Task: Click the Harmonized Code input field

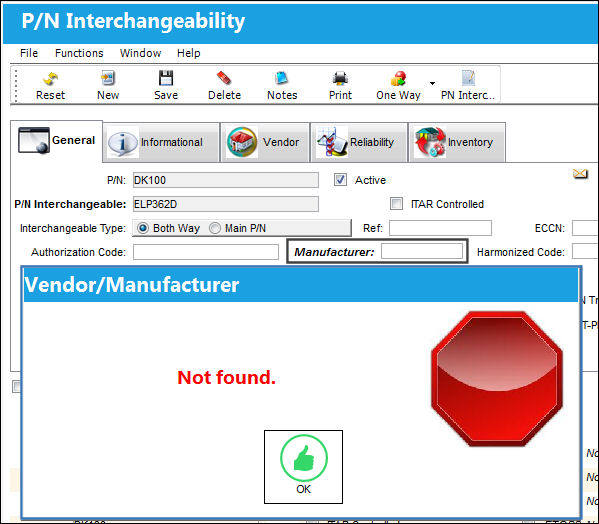Action: [585, 252]
